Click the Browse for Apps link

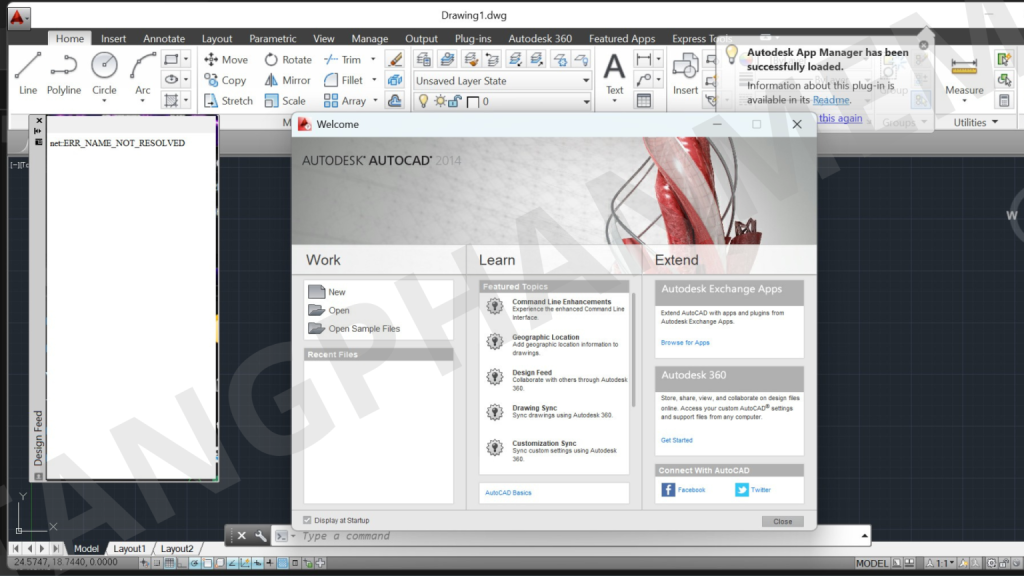[685, 343]
